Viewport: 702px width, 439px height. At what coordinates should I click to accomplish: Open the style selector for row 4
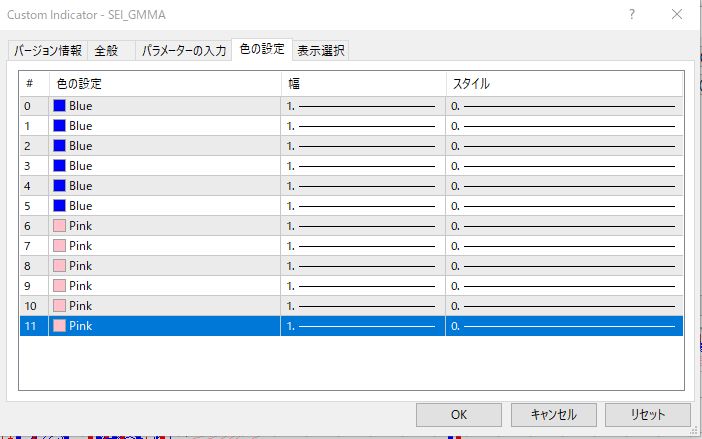coord(565,186)
